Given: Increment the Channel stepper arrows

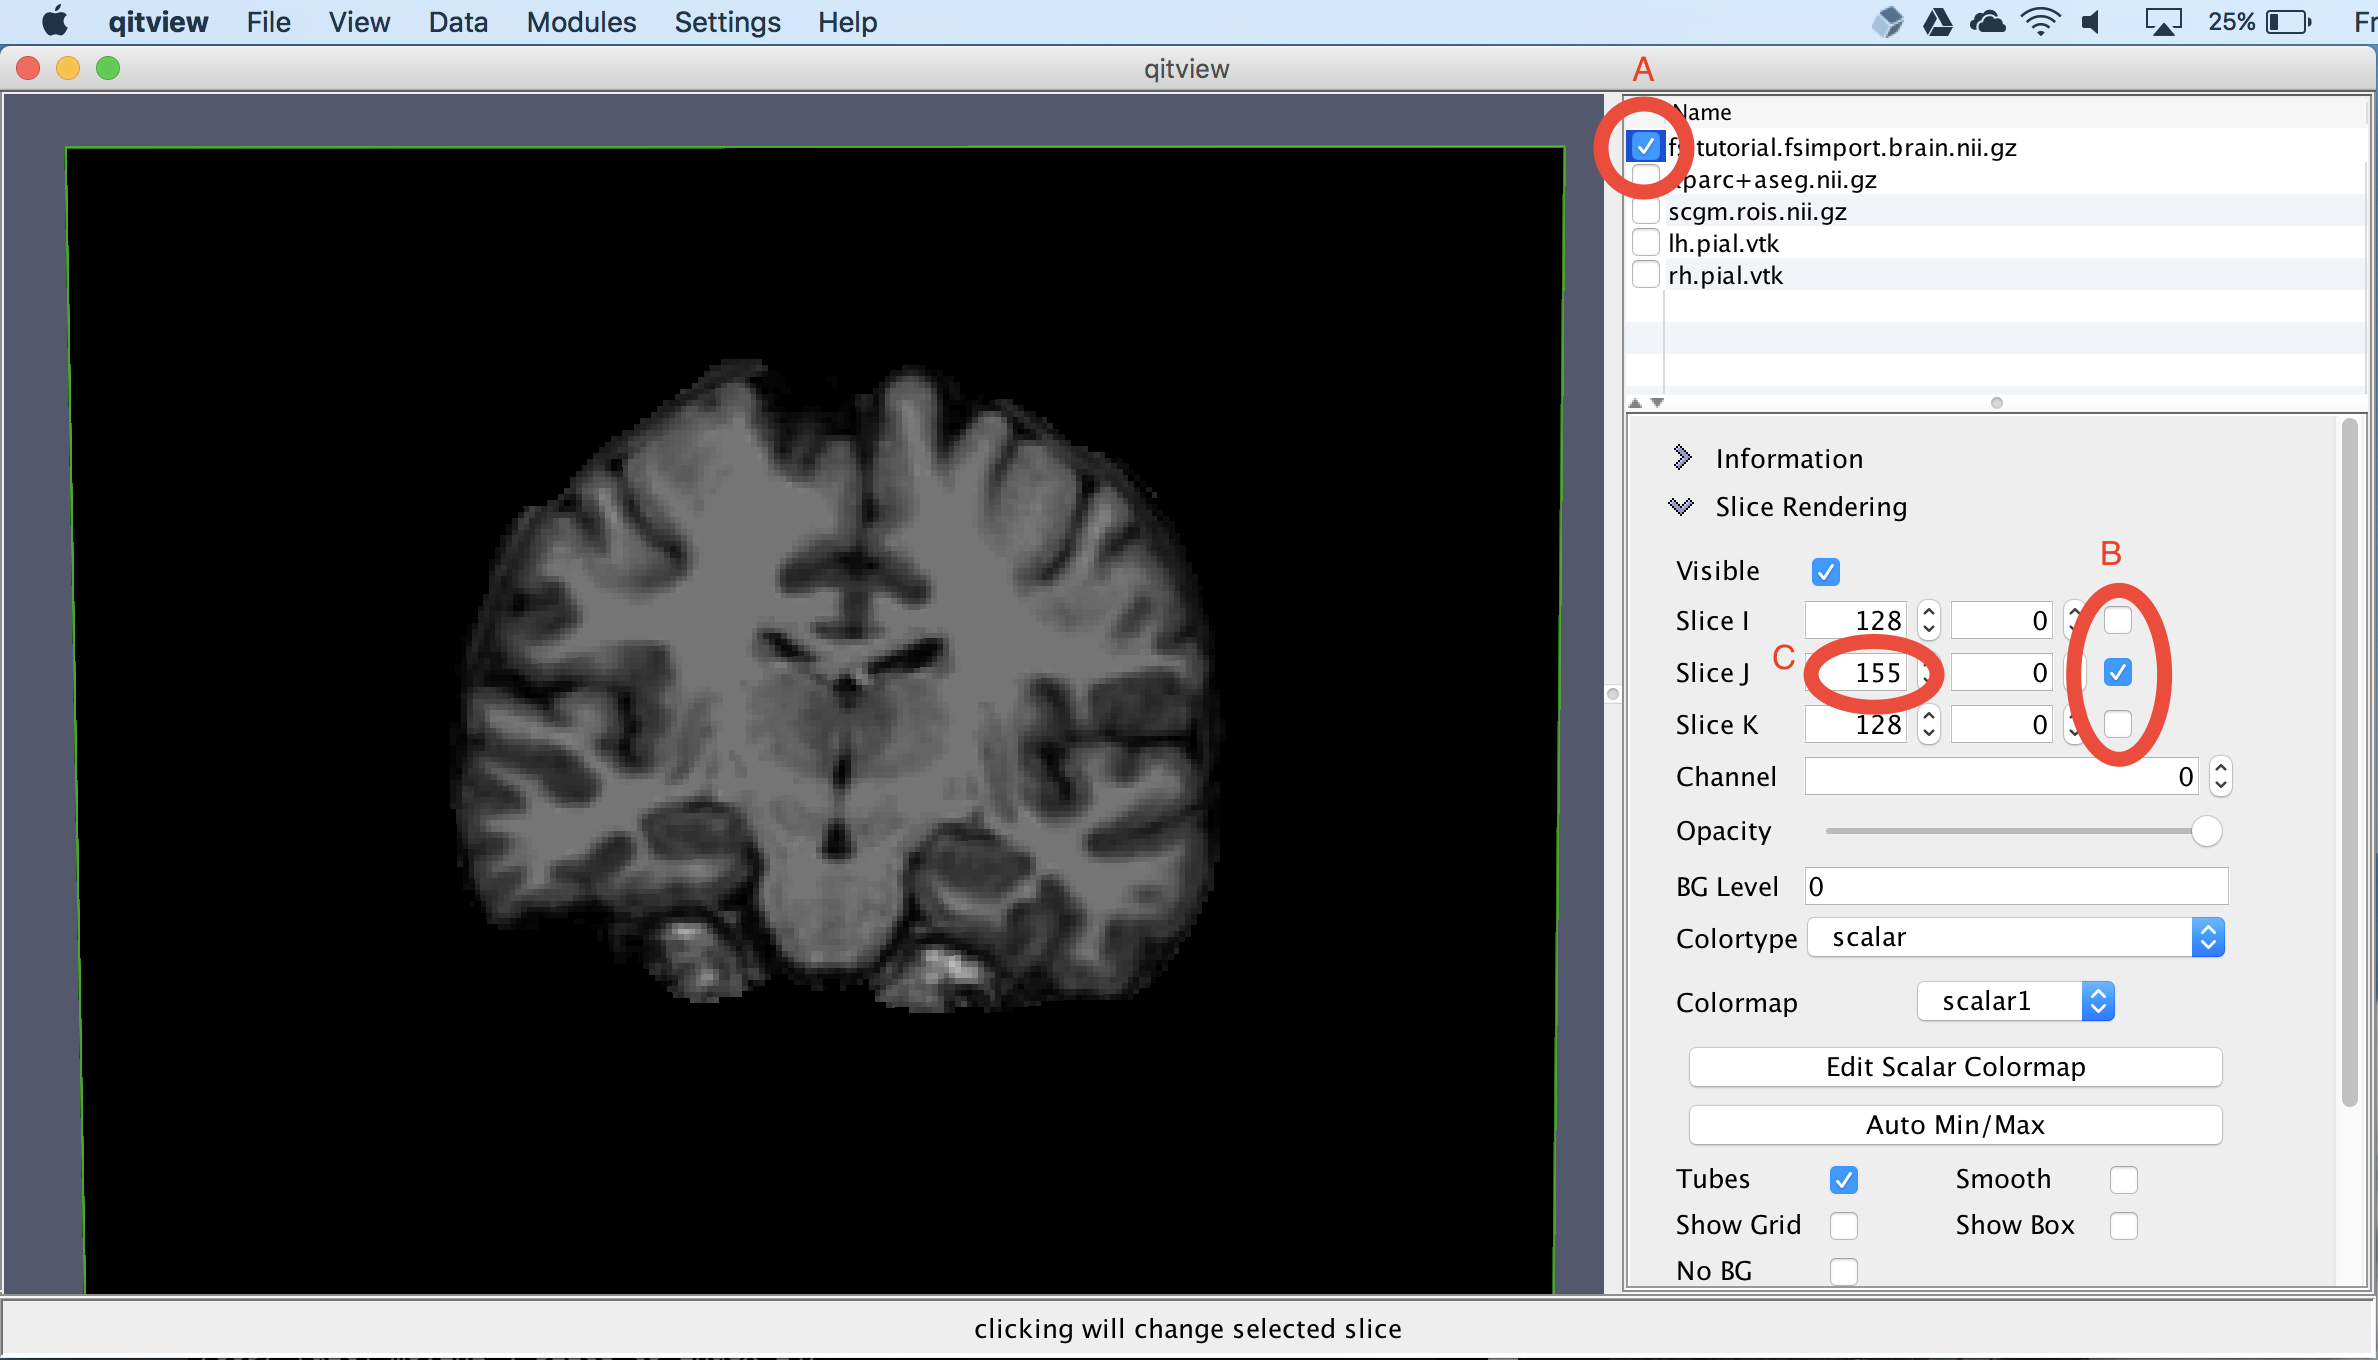Looking at the screenshot, I should click(x=2220, y=768).
